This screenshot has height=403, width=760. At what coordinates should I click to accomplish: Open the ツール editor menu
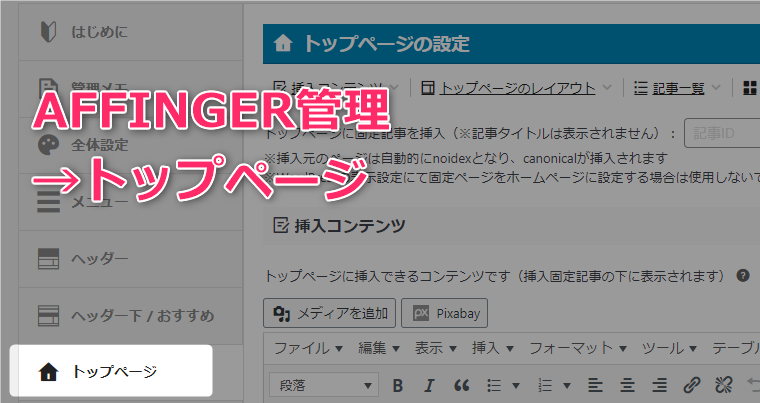(x=669, y=348)
